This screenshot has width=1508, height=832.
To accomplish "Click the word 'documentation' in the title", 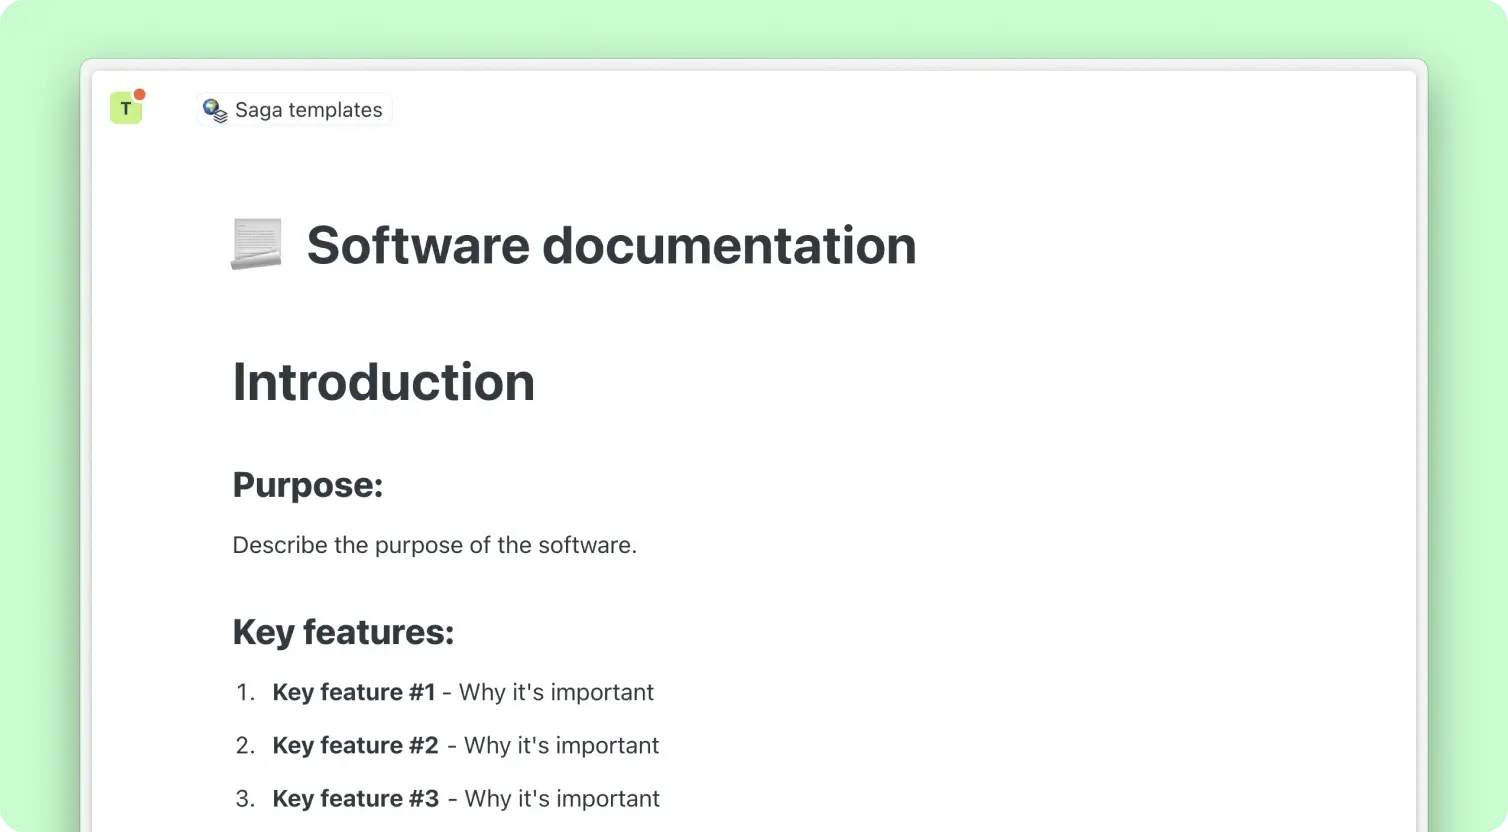I will tap(729, 245).
